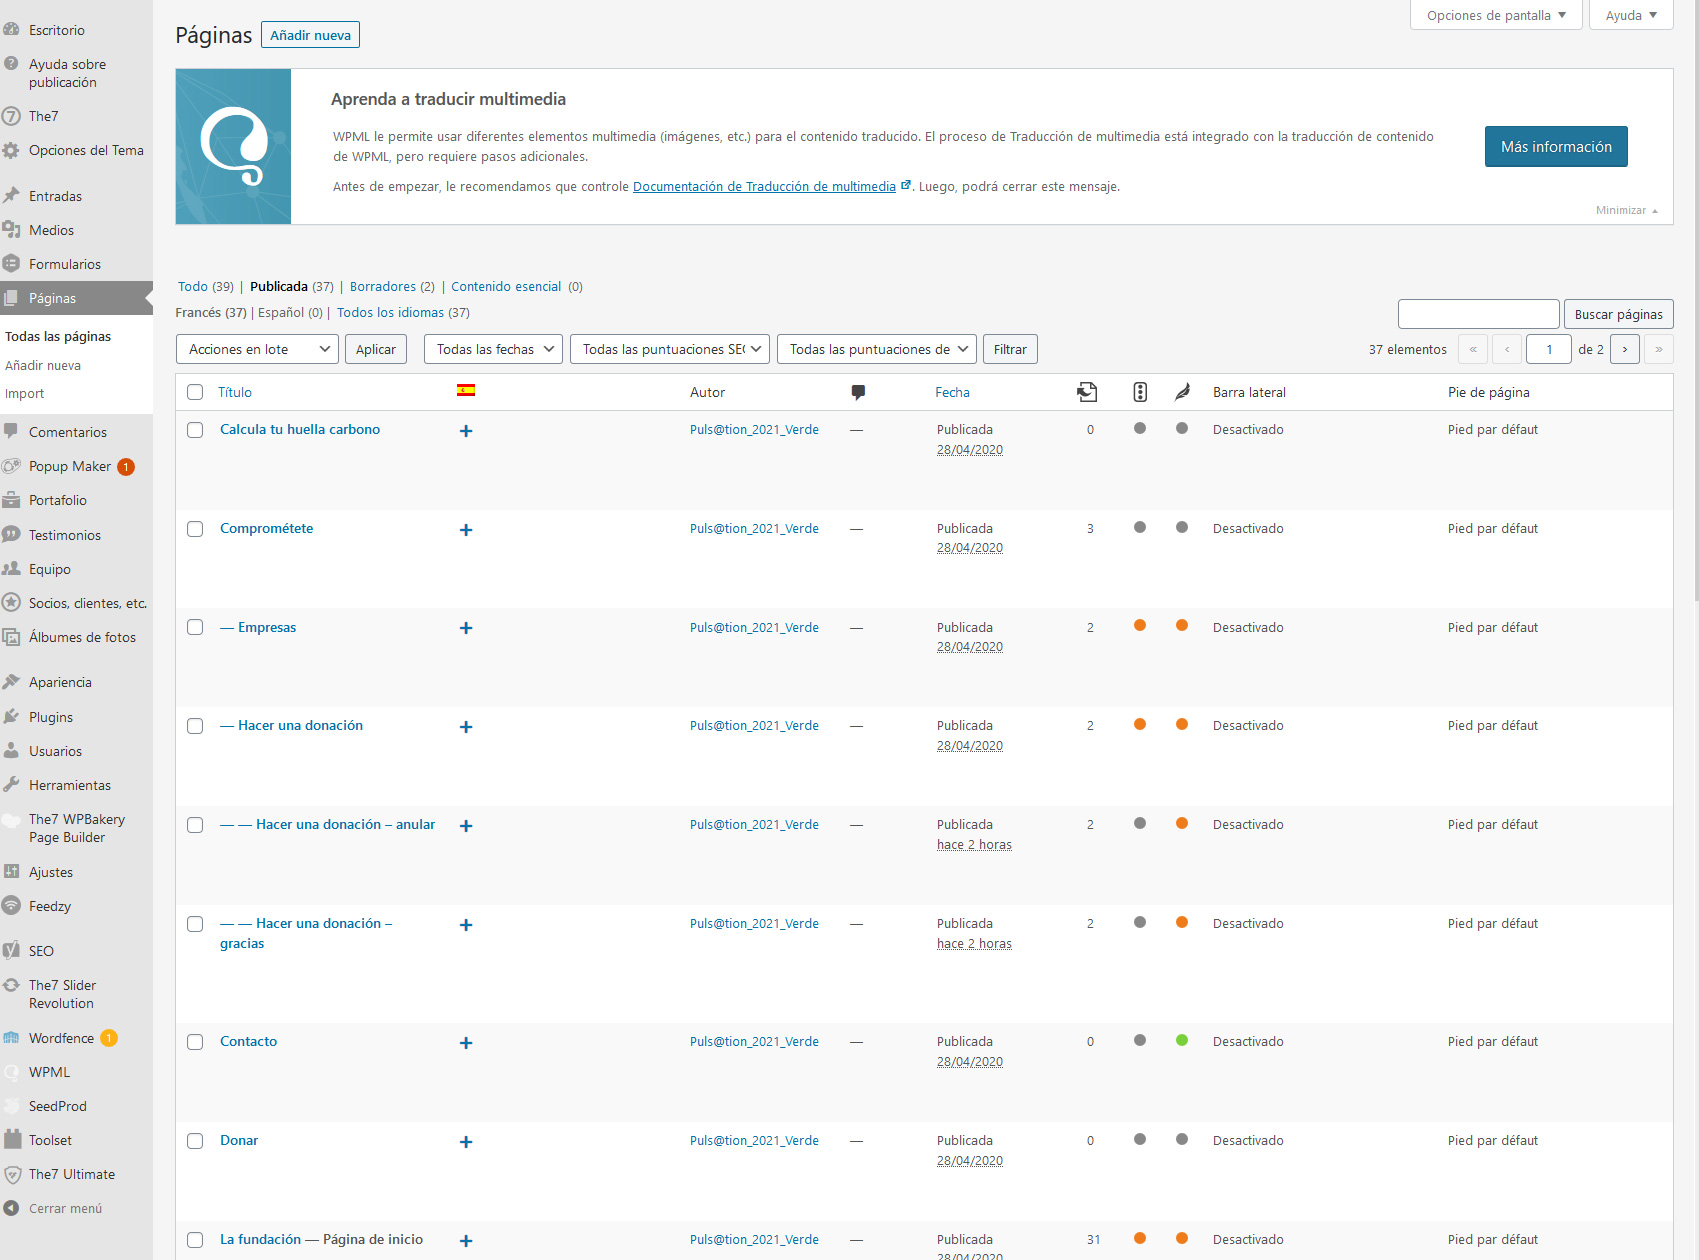Check the box for Calcula tu huella carbono
The image size is (1699, 1260).
(195, 430)
